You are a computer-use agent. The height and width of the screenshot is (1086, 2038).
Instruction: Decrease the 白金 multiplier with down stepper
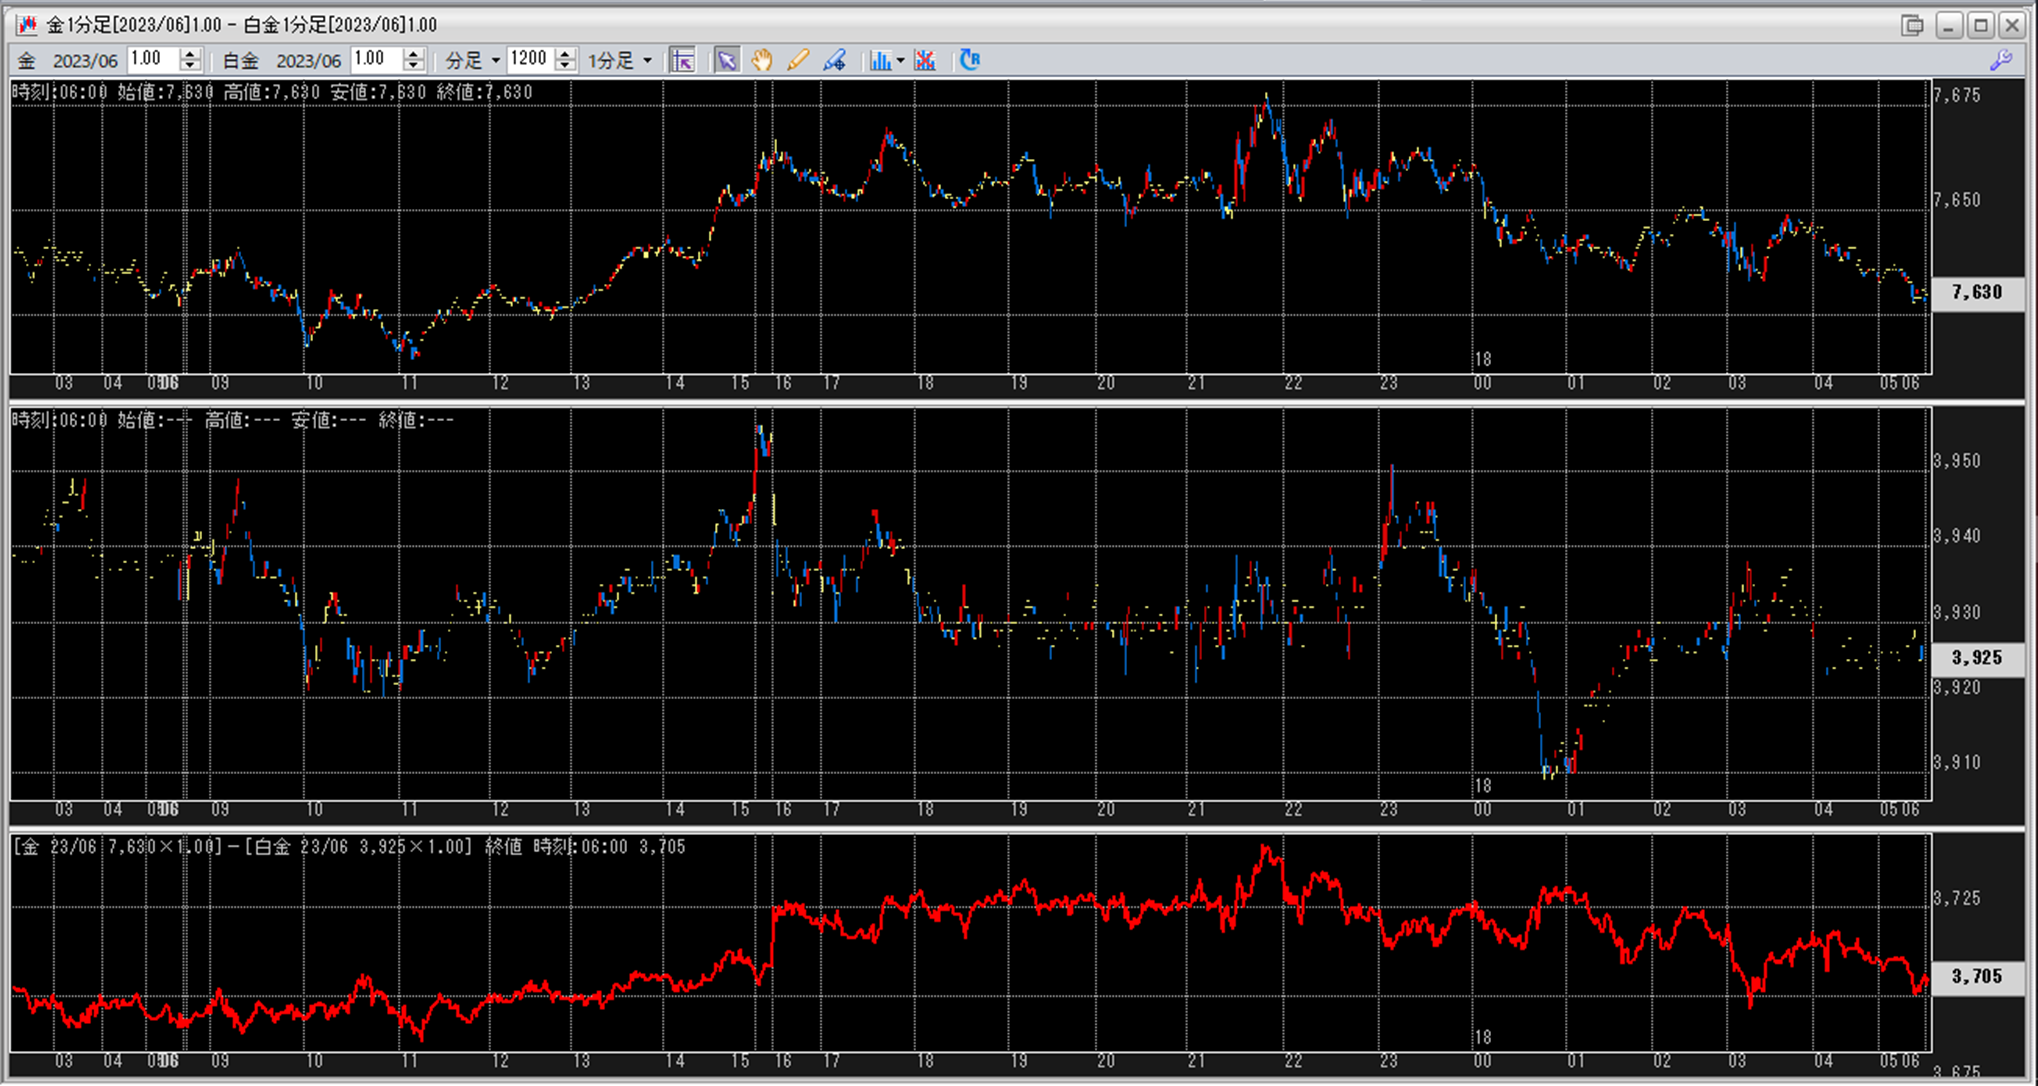click(x=413, y=66)
